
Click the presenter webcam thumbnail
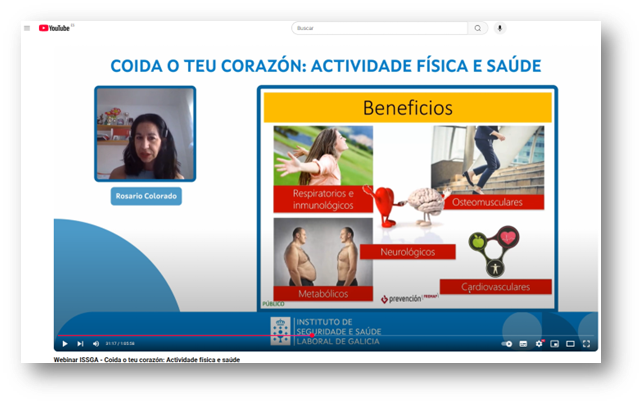pos(145,133)
